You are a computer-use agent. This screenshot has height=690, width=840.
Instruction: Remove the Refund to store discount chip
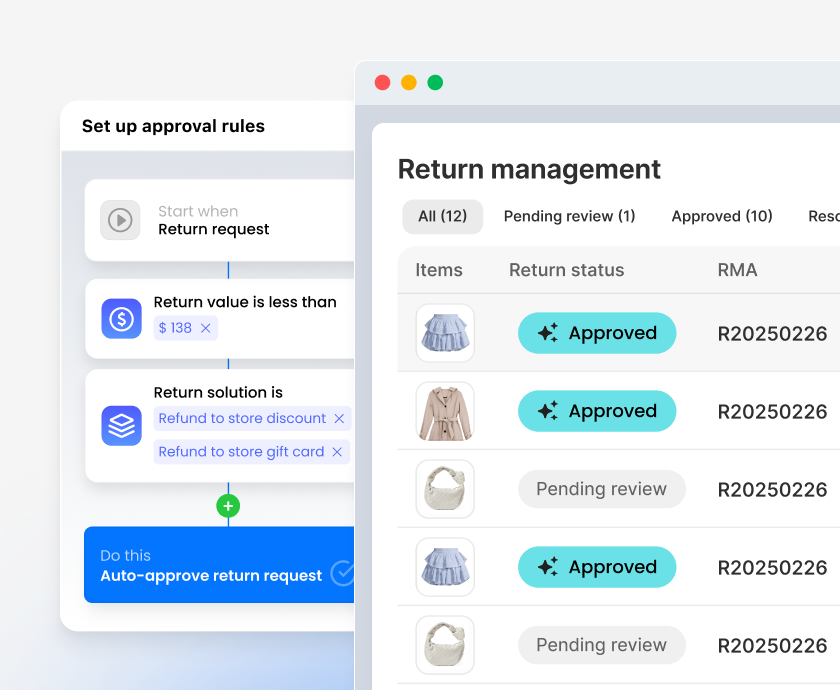pyautogui.click(x=339, y=418)
